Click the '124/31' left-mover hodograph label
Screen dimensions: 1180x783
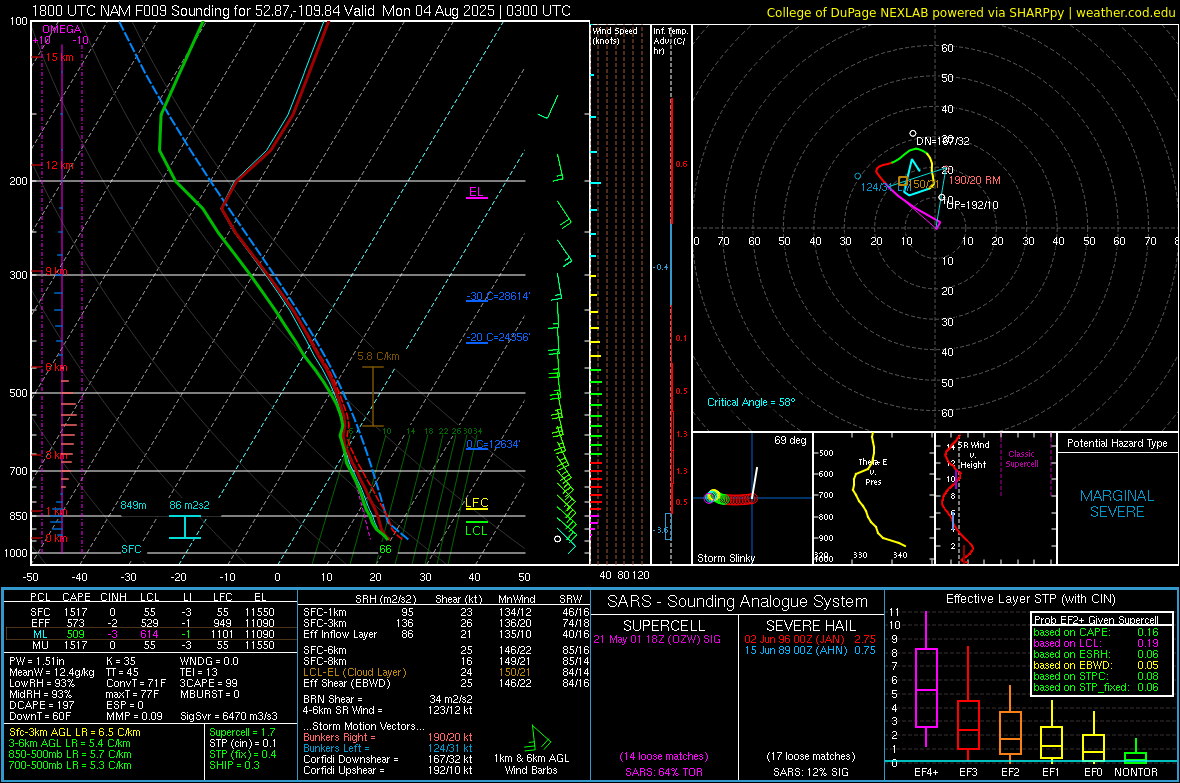(875, 187)
